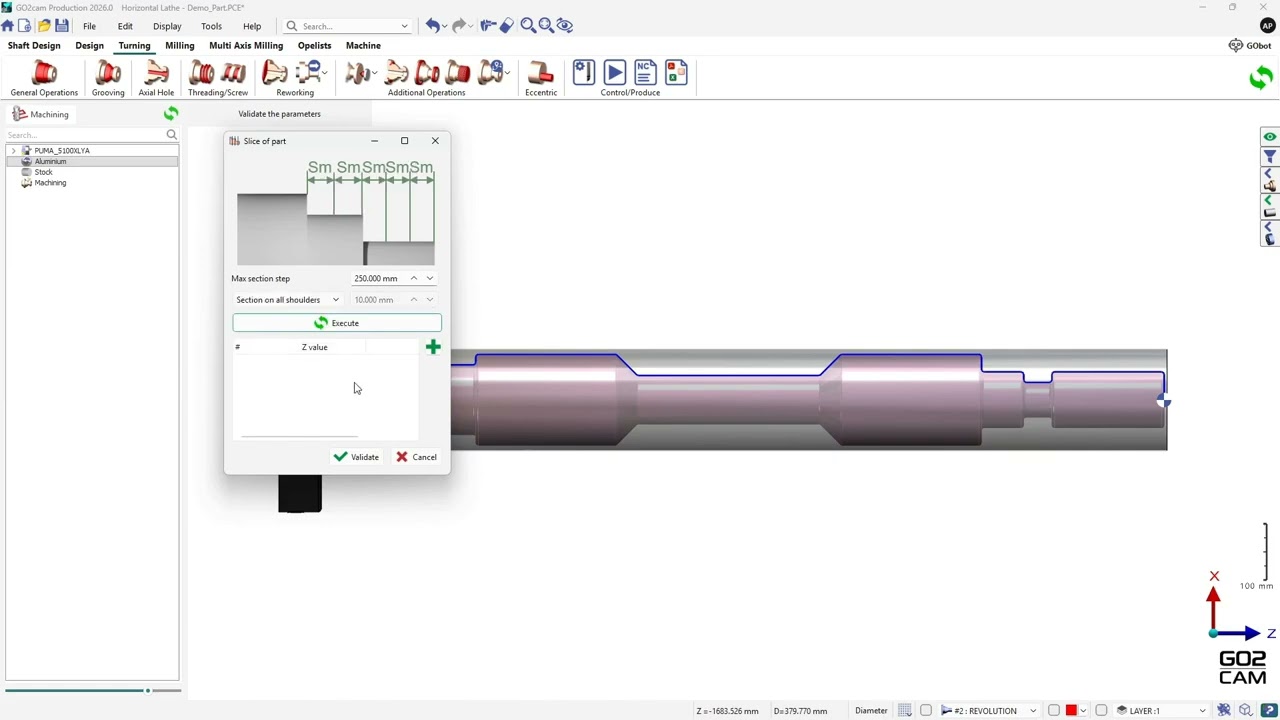Viewport: 1280px width, 720px height.
Task: Open the filter funnel on right sidebar
Action: click(1269, 157)
